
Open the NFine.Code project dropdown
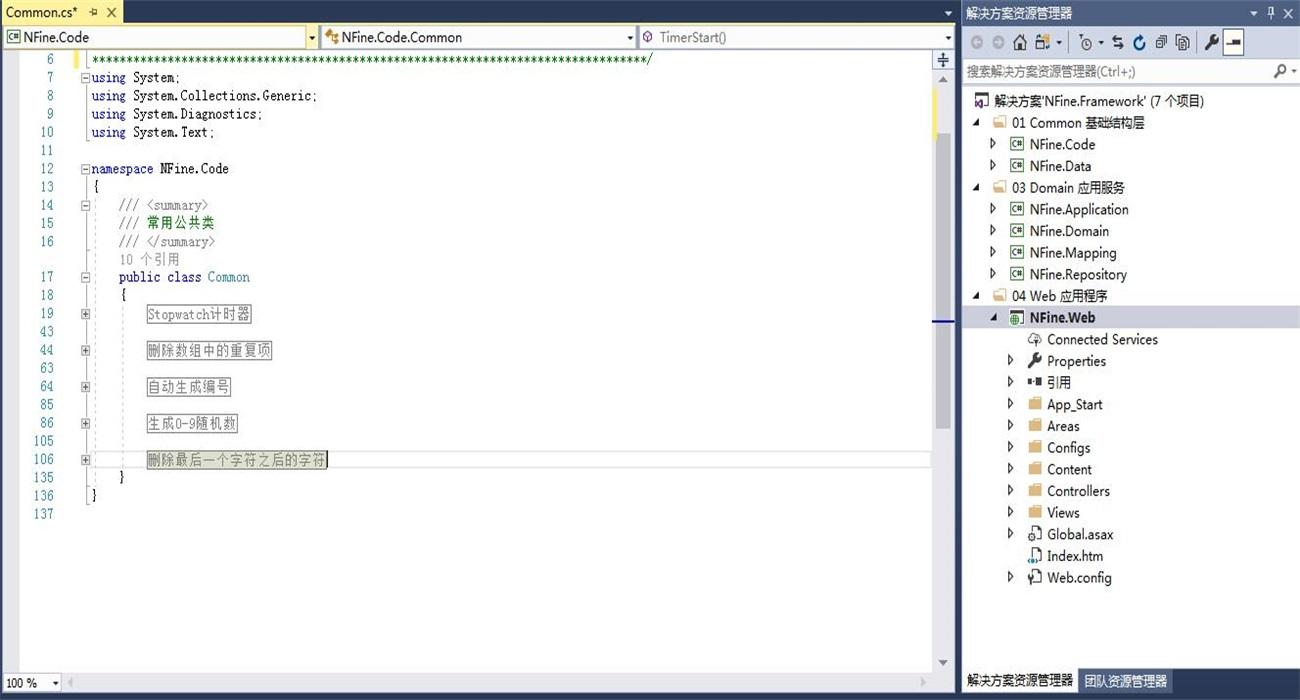point(311,37)
